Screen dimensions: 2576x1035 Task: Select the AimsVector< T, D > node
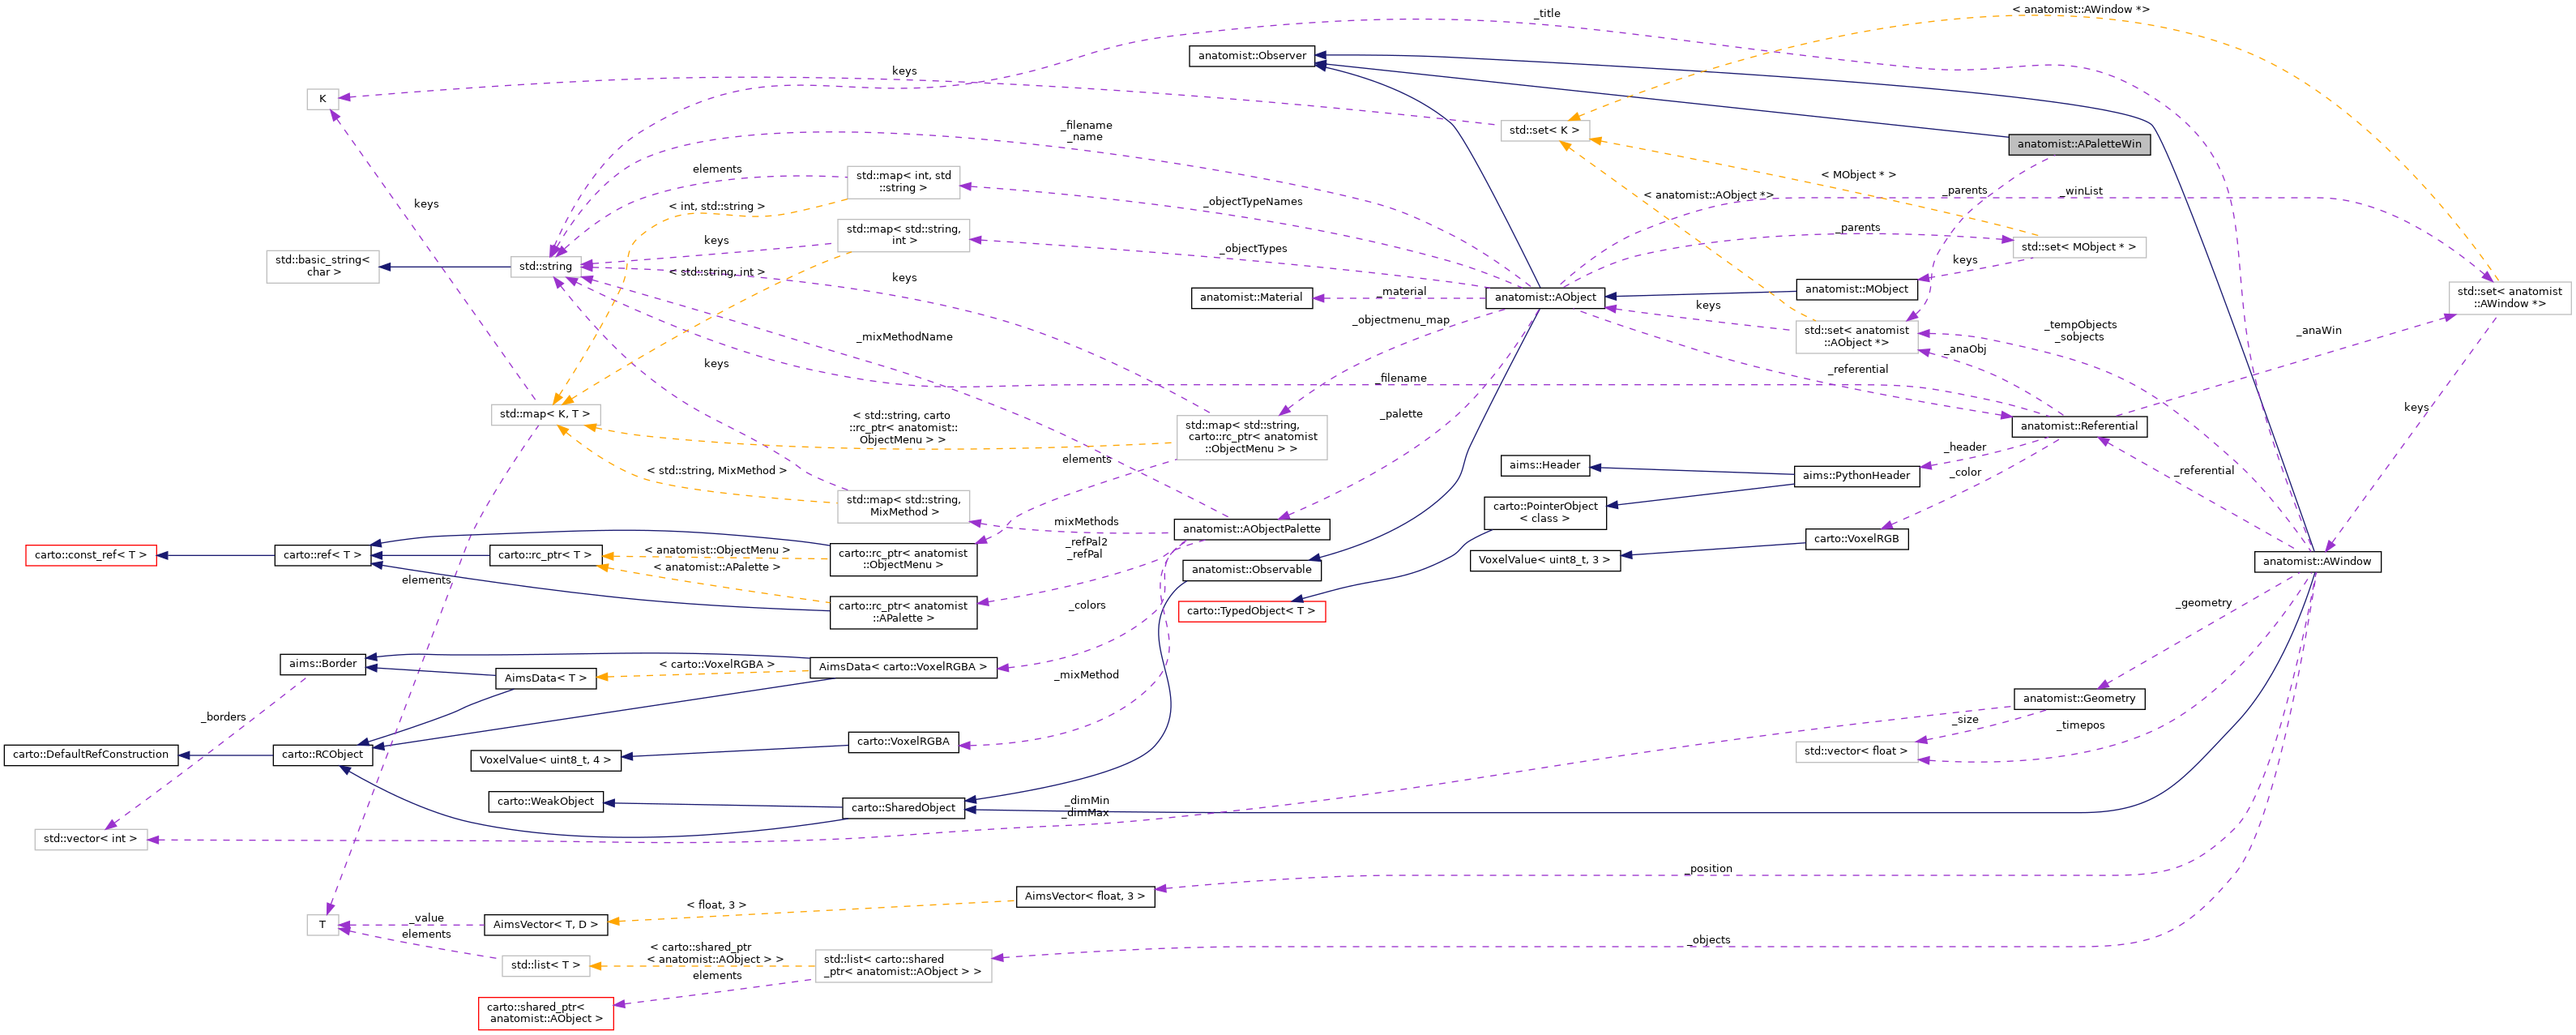(x=545, y=925)
